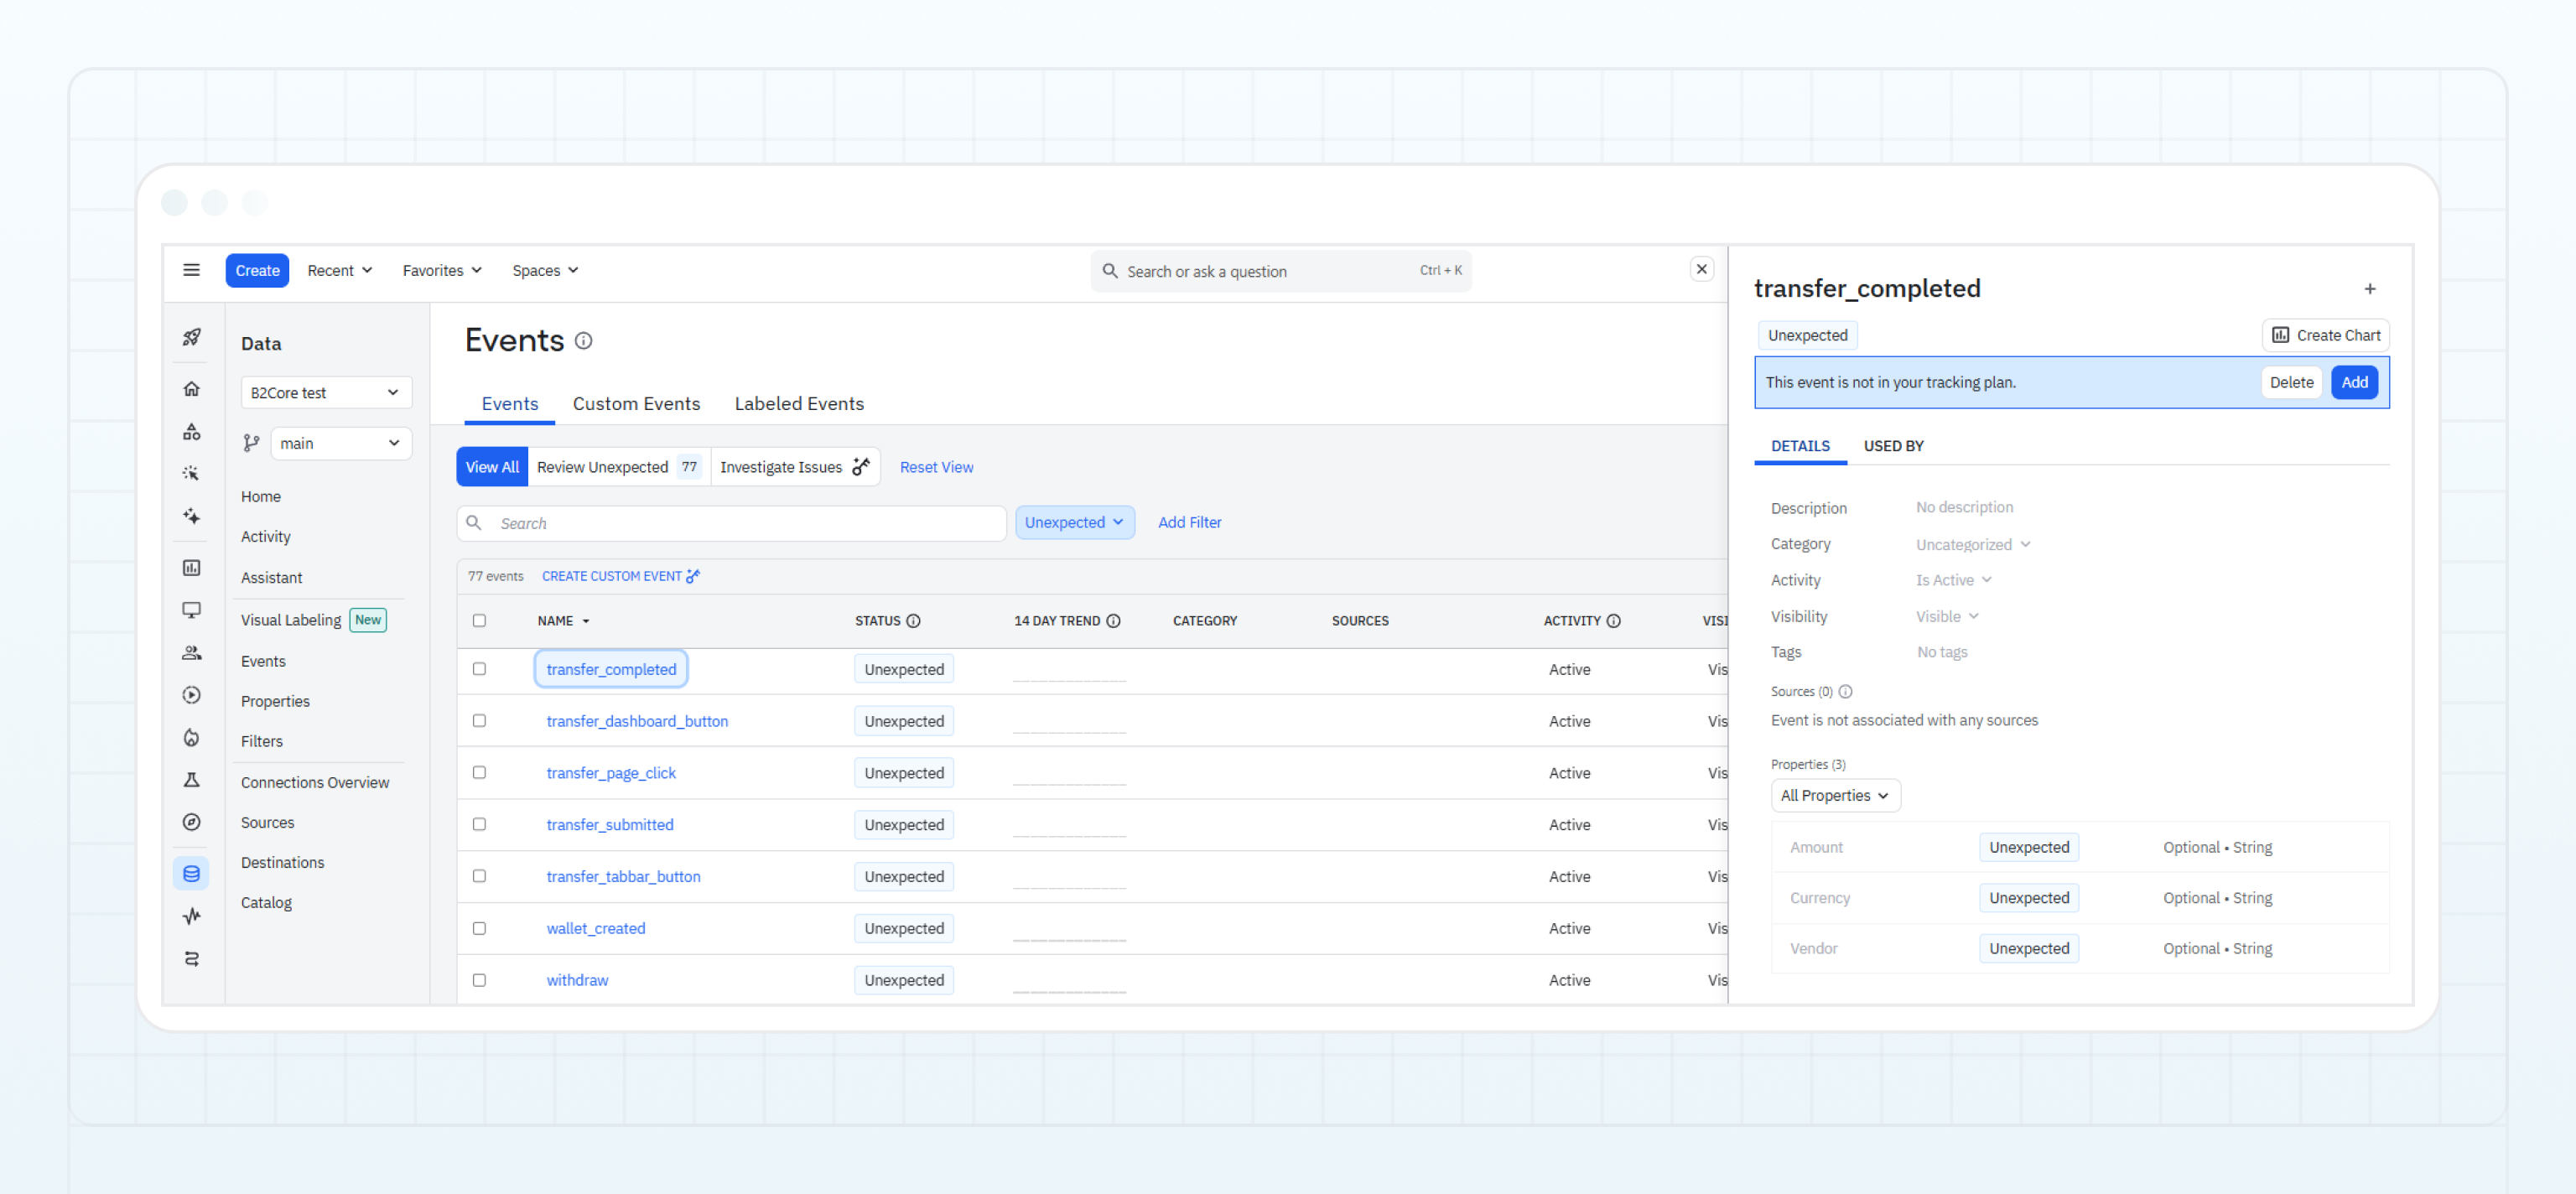This screenshot has width=2576, height=1194.
Task: Open the Experiment flask icon
Action: point(192,780)
